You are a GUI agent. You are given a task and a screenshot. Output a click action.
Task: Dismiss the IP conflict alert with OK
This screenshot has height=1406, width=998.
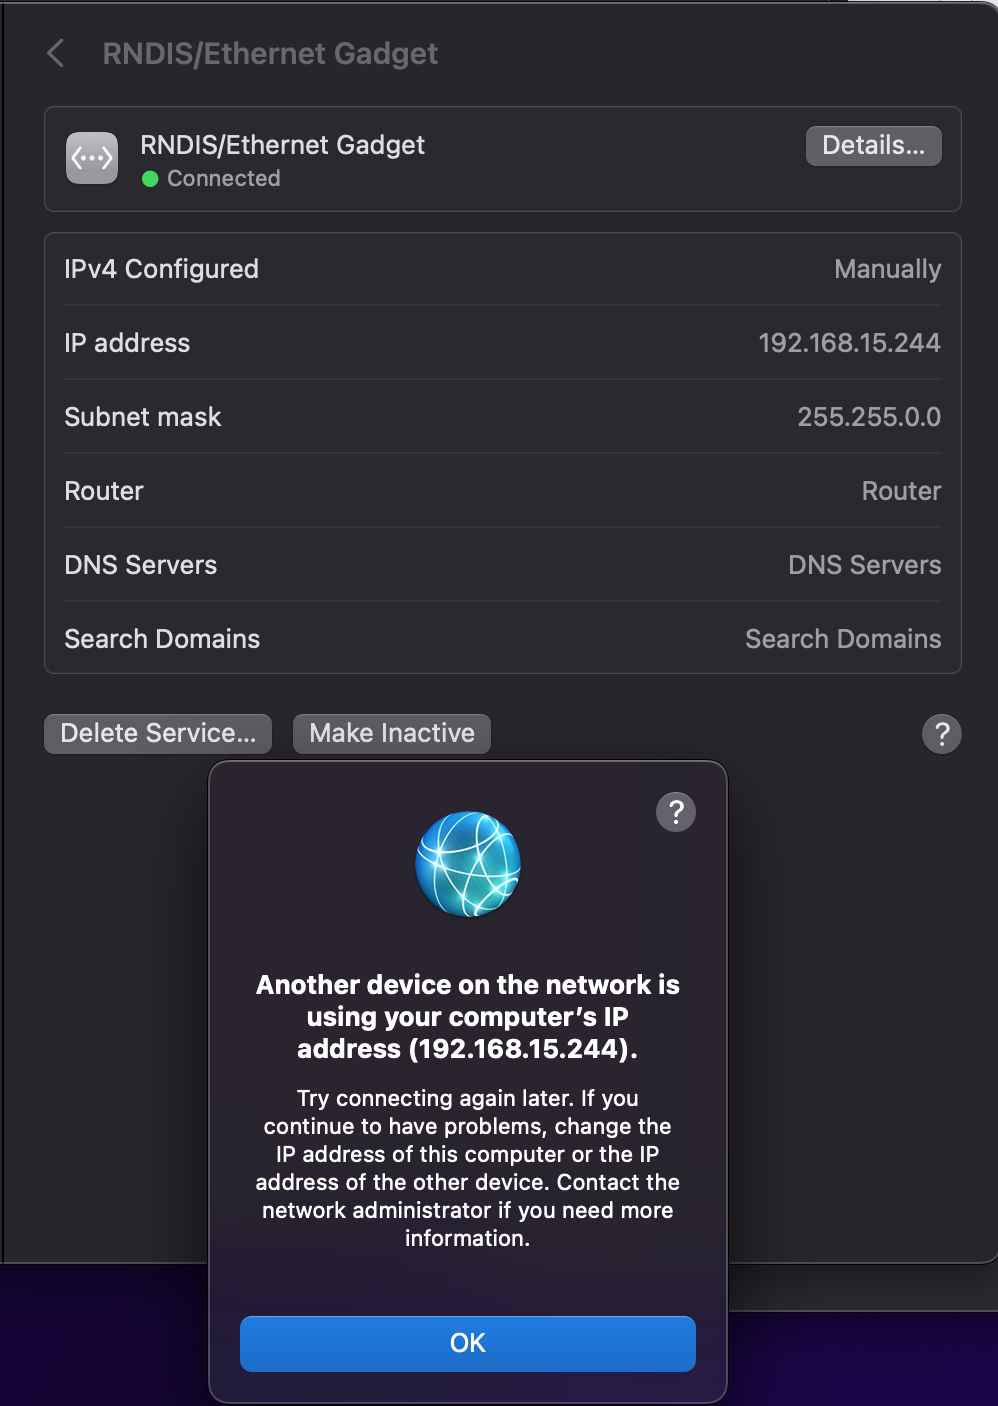467,1343
